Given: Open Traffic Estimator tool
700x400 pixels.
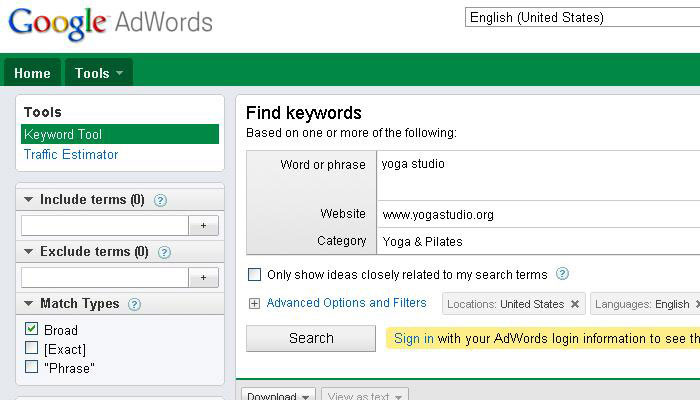Looking at the screenshot, I should (71, 154).
